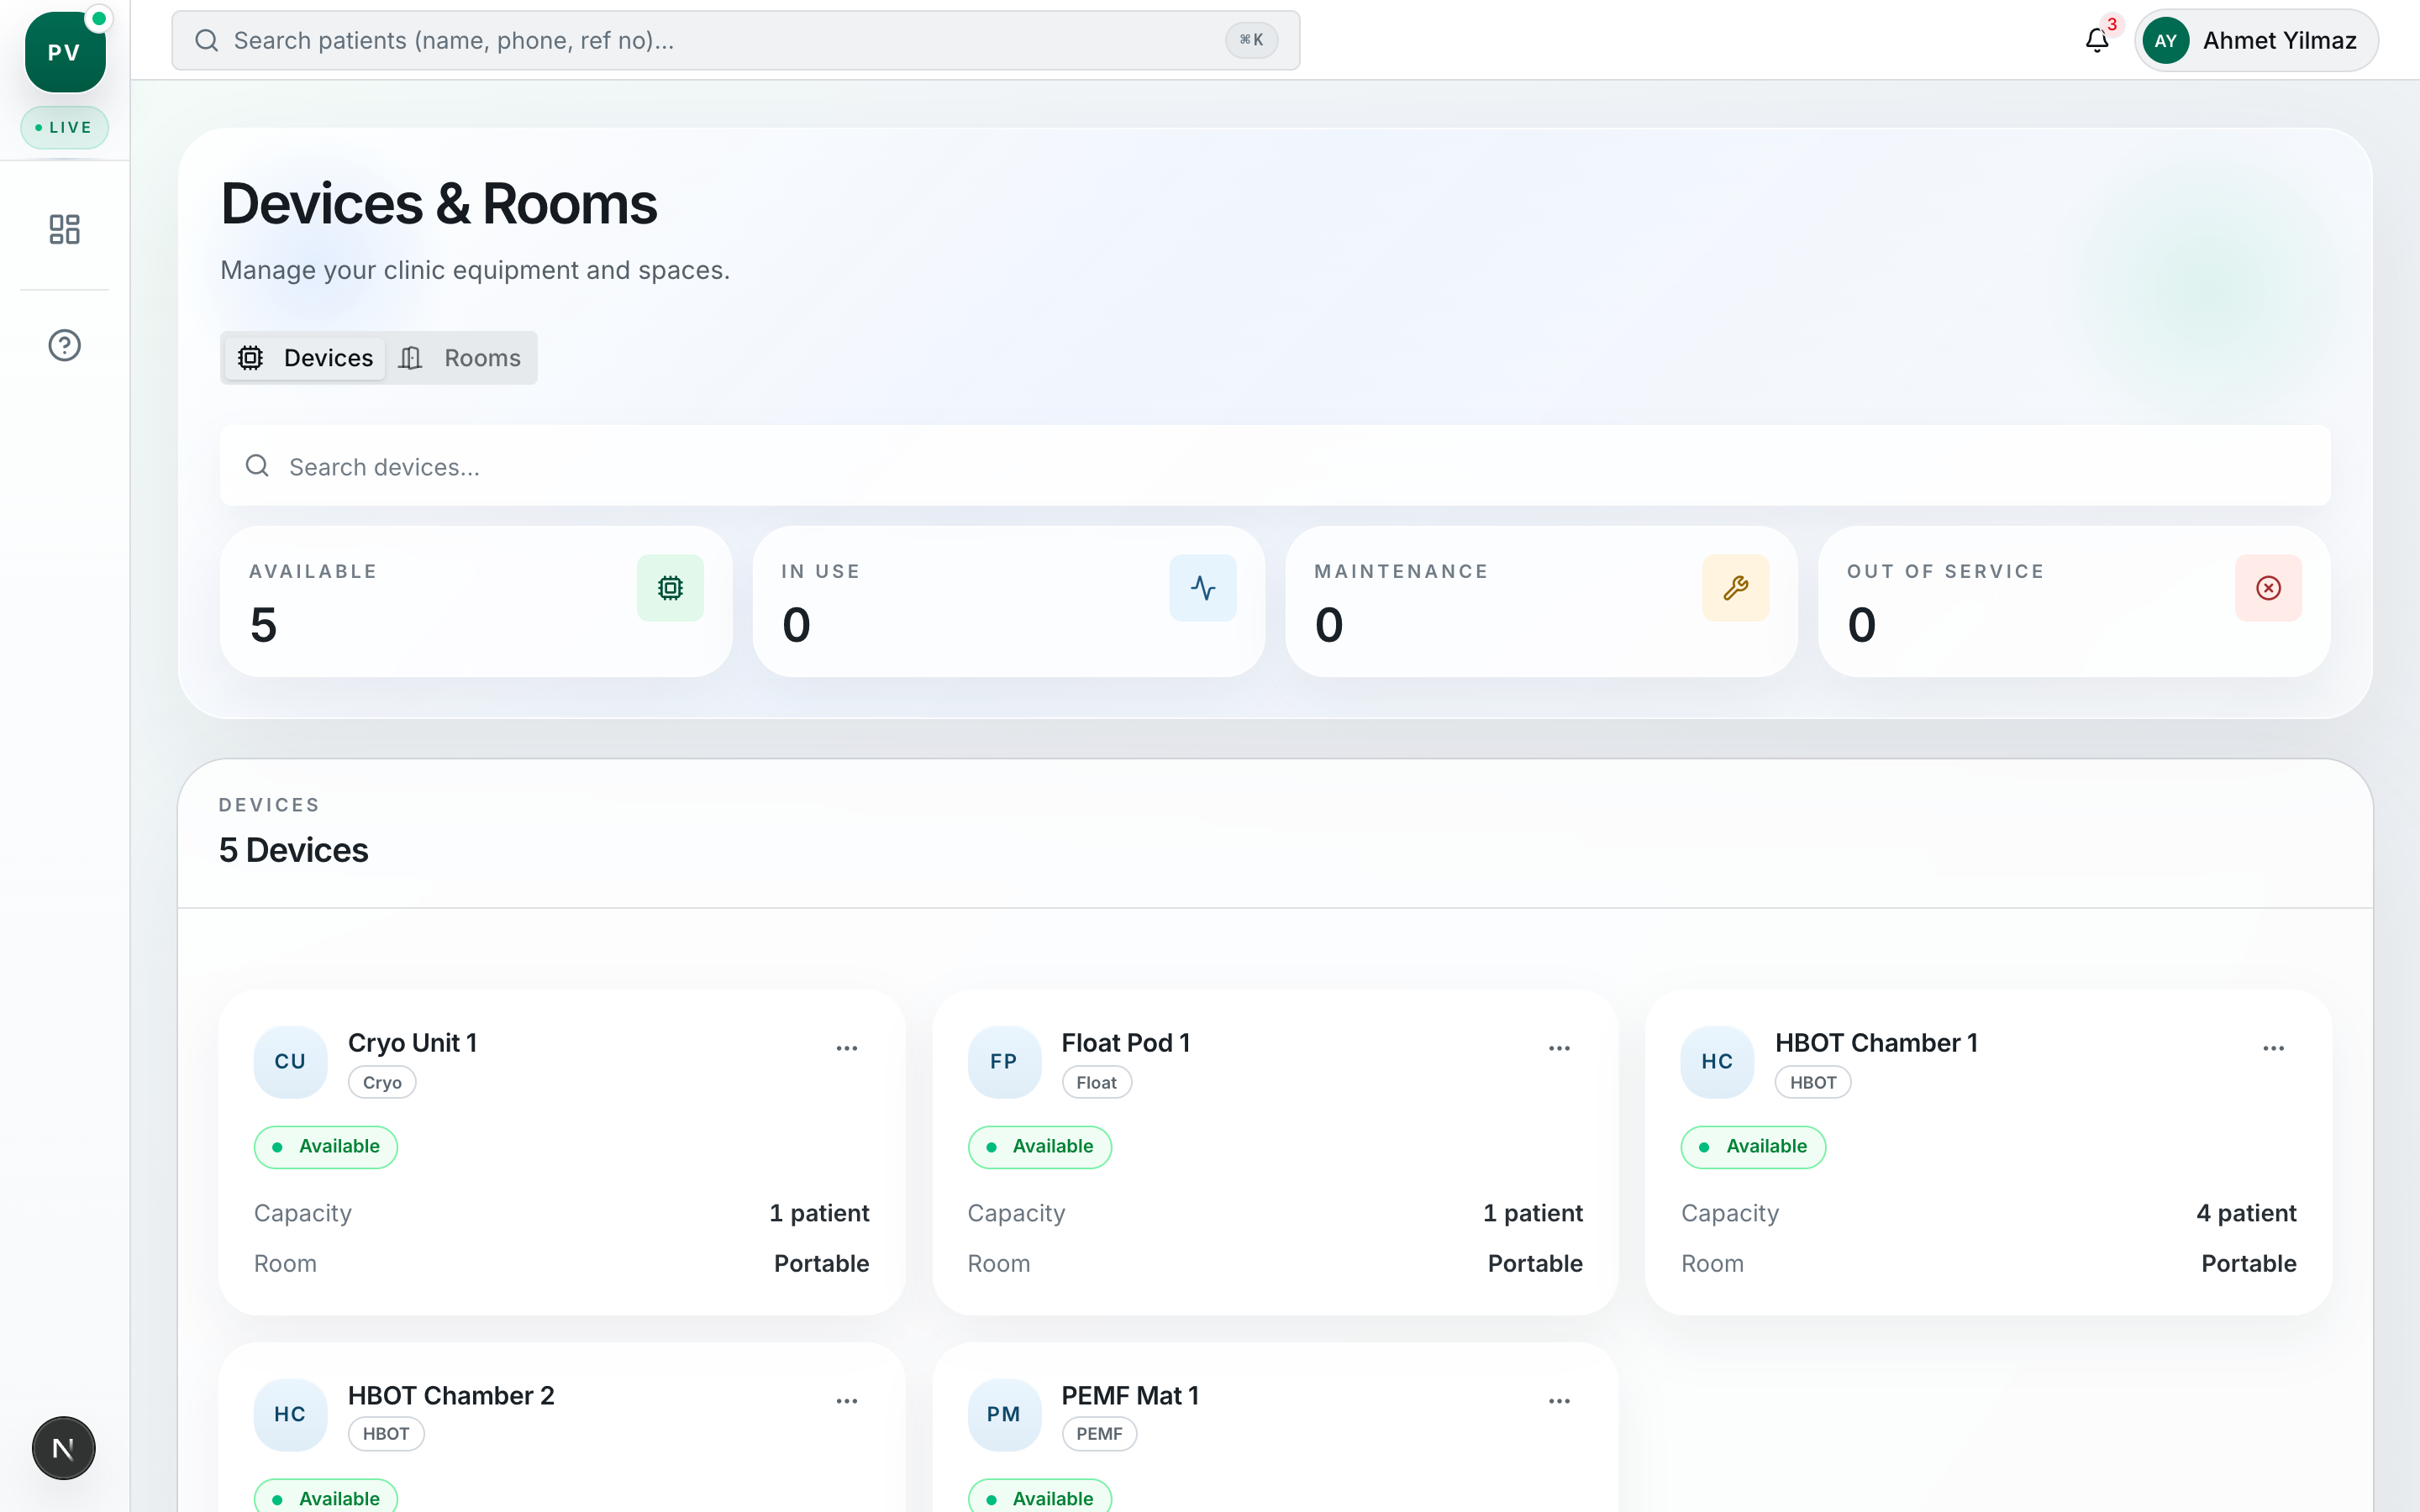Click the HBOT Chamber 1 device name
This screenshot has height=1512, width=2420.
click(x=1876, y=1043)
